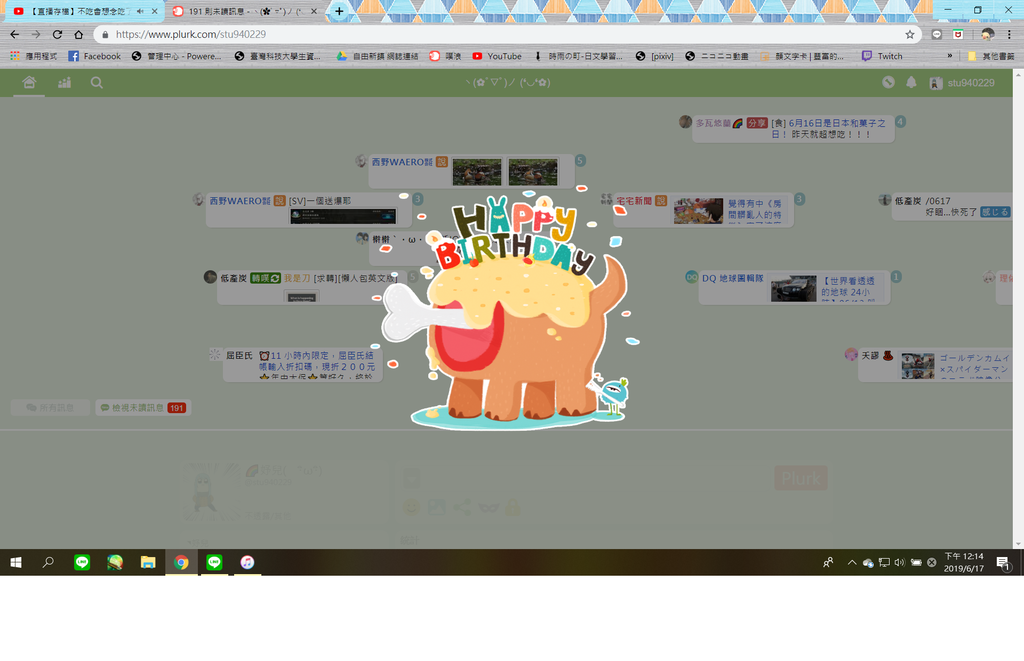Open a new browser tab
The height and width of the screenshot is (661, 1024).
339,11
